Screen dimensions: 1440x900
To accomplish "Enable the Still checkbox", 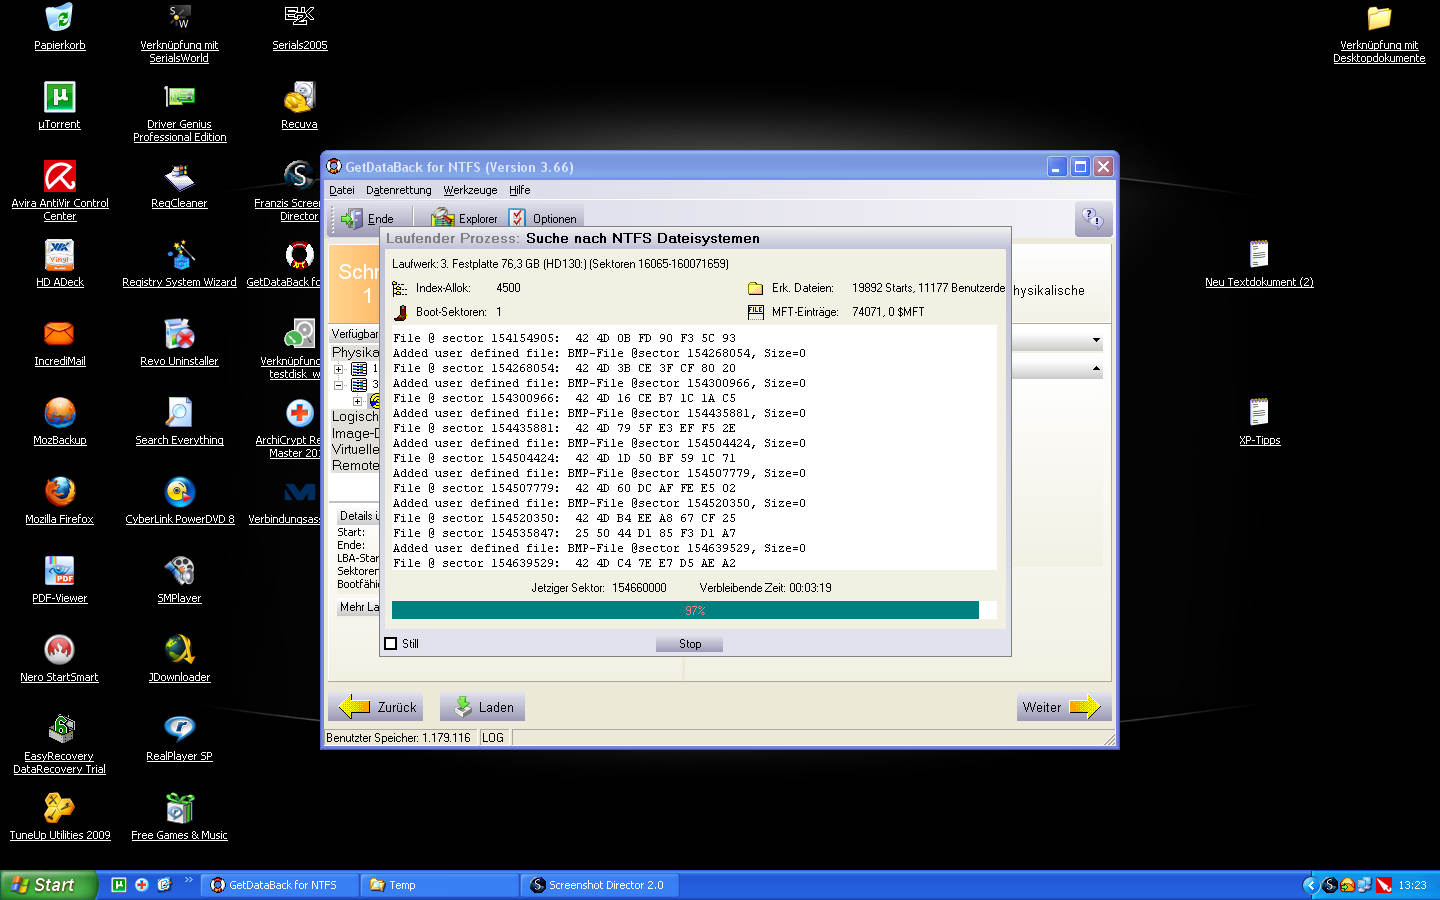I will (391, 644).
